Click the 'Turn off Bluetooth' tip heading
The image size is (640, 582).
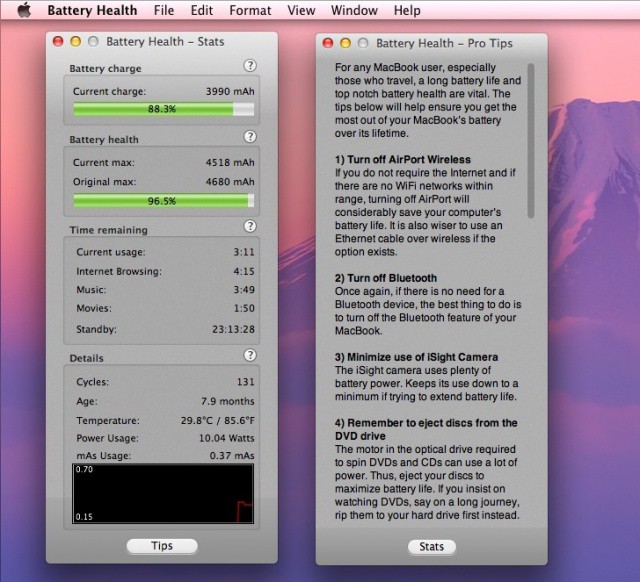point(386,278)
